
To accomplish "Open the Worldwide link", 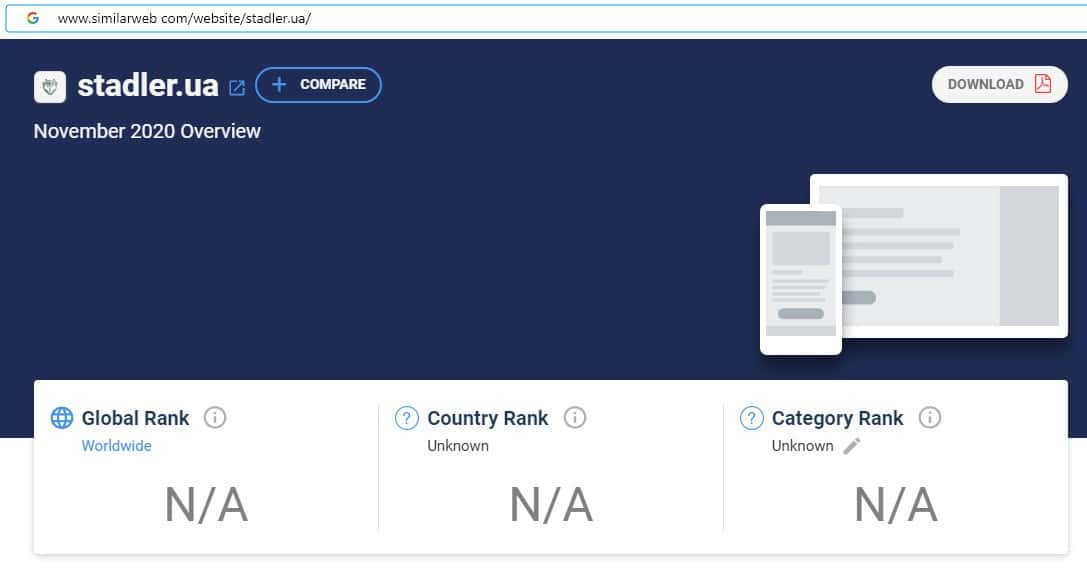I will pos(116,446).
